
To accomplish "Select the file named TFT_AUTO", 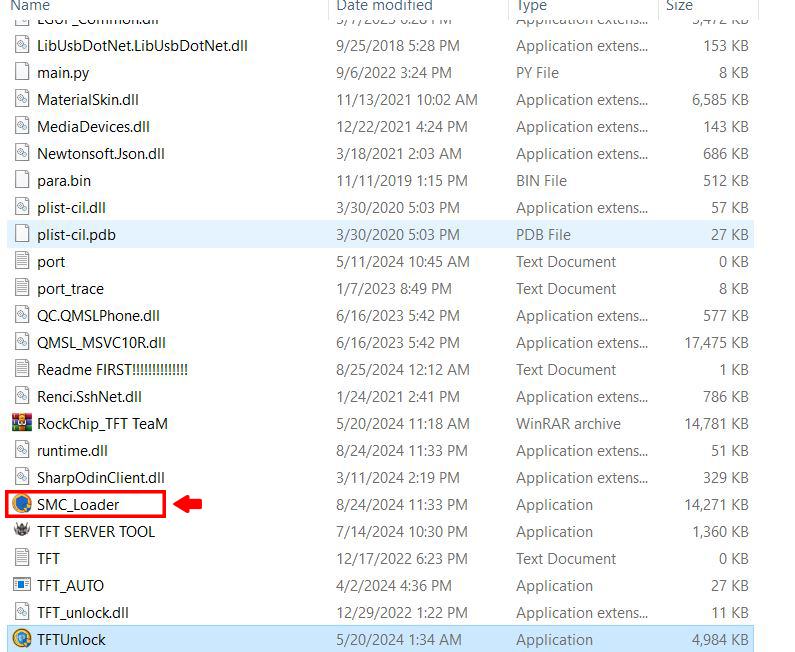I will click(x=70, y=586).
